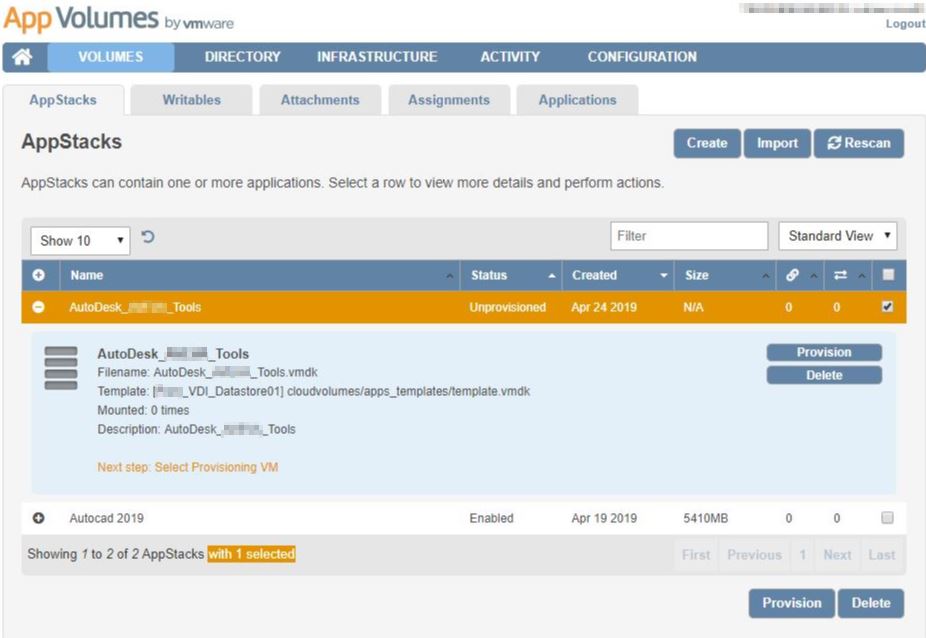This screenshot has height=638, width=926.
Task: Click the App Volumes logo
Action: coord(118,19)
